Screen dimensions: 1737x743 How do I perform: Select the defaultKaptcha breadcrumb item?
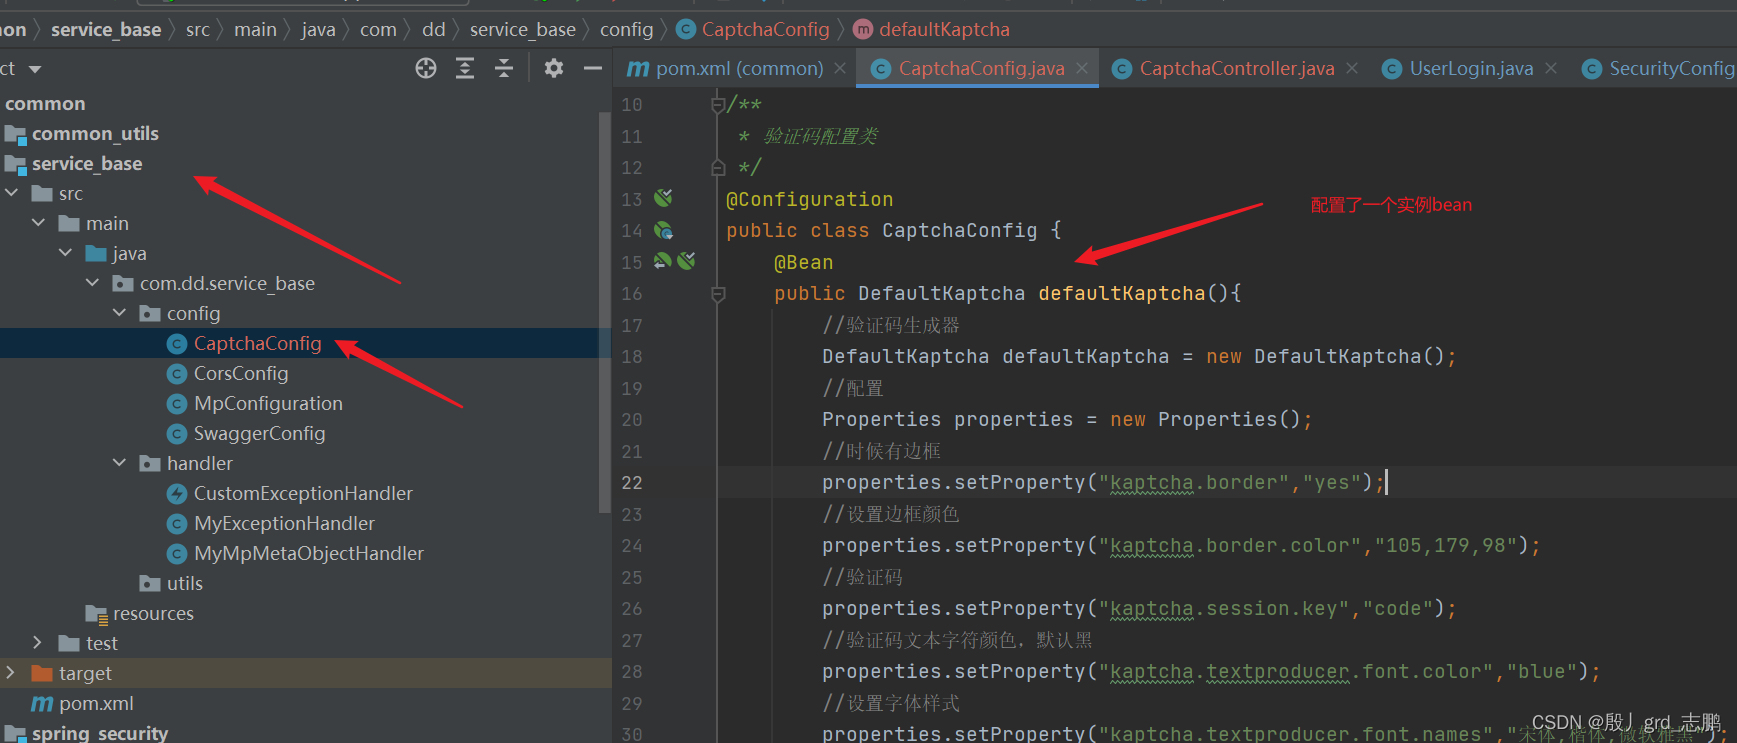944,29
